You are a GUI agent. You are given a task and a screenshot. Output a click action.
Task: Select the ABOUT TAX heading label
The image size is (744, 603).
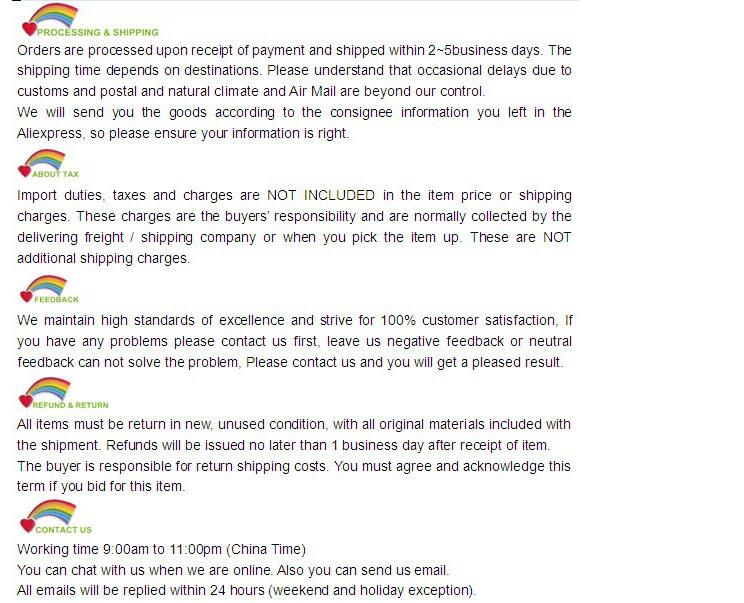tap(56, 174)
